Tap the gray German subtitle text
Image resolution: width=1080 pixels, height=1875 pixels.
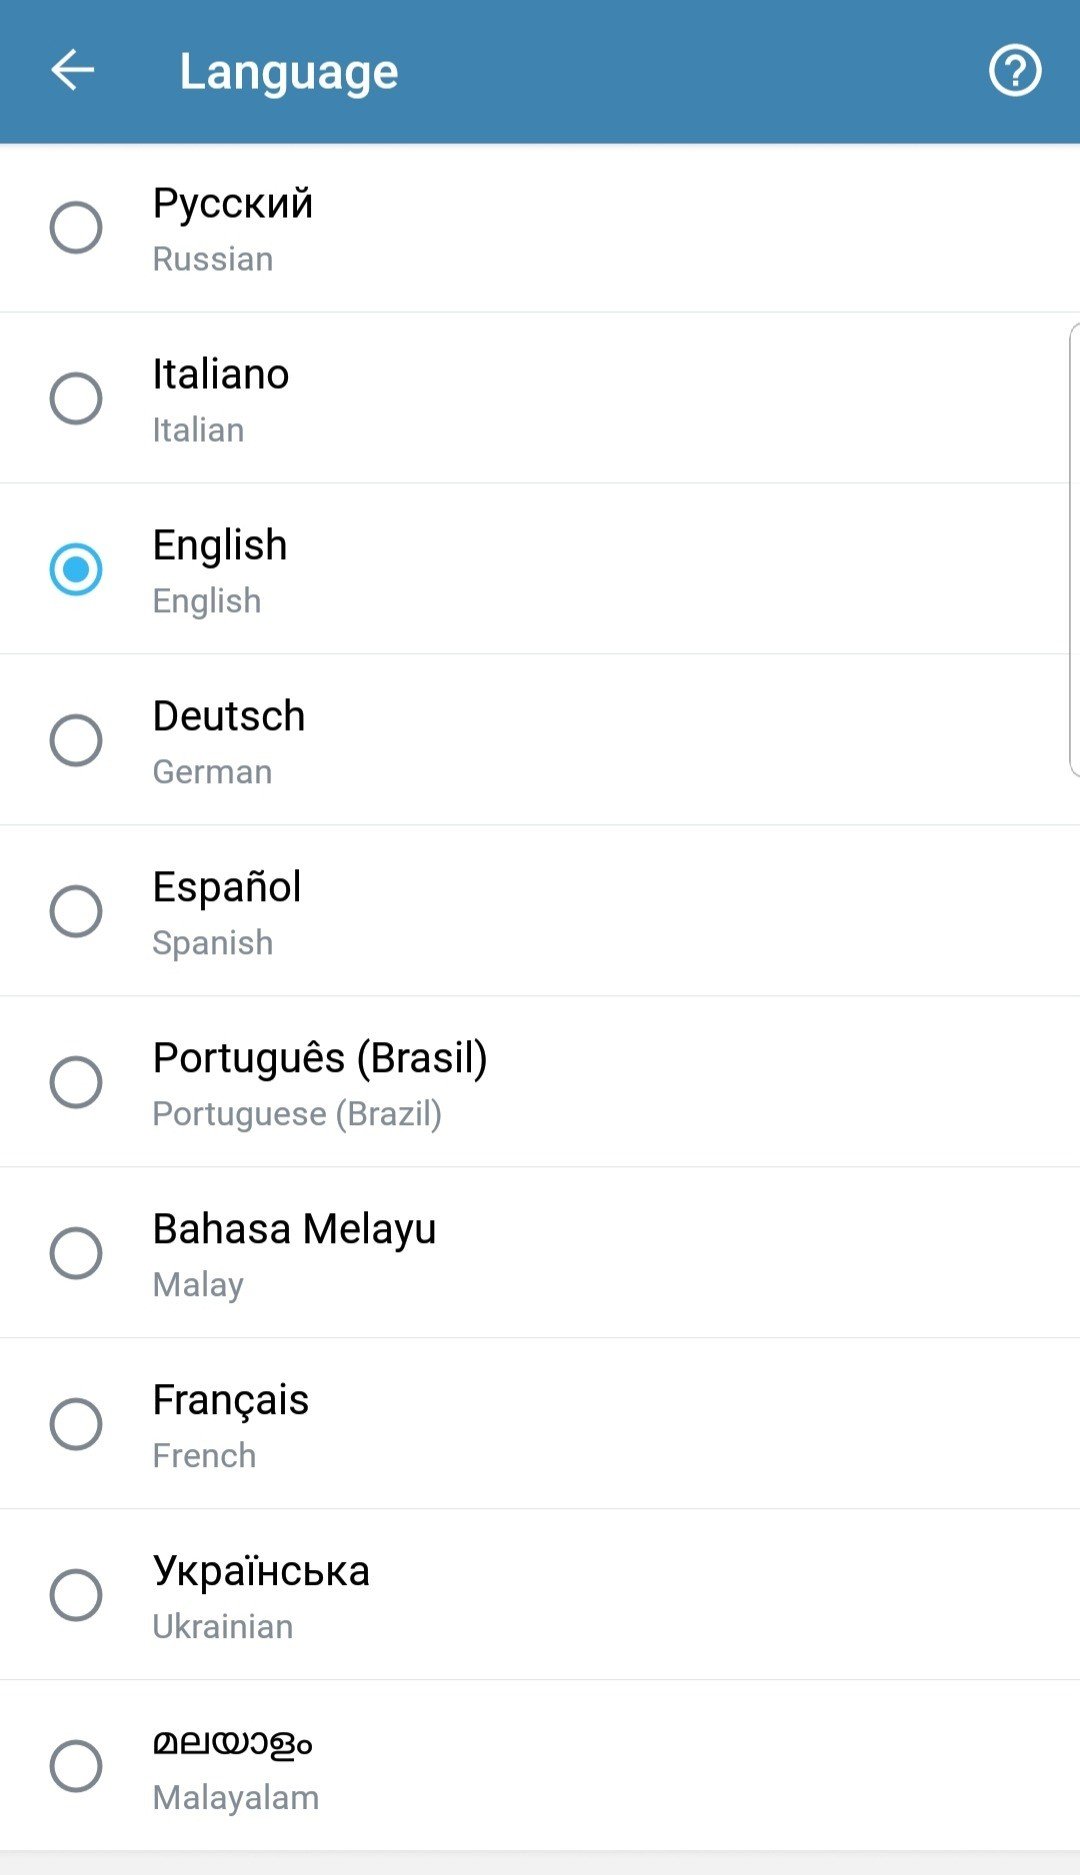[x=212, y=772]
